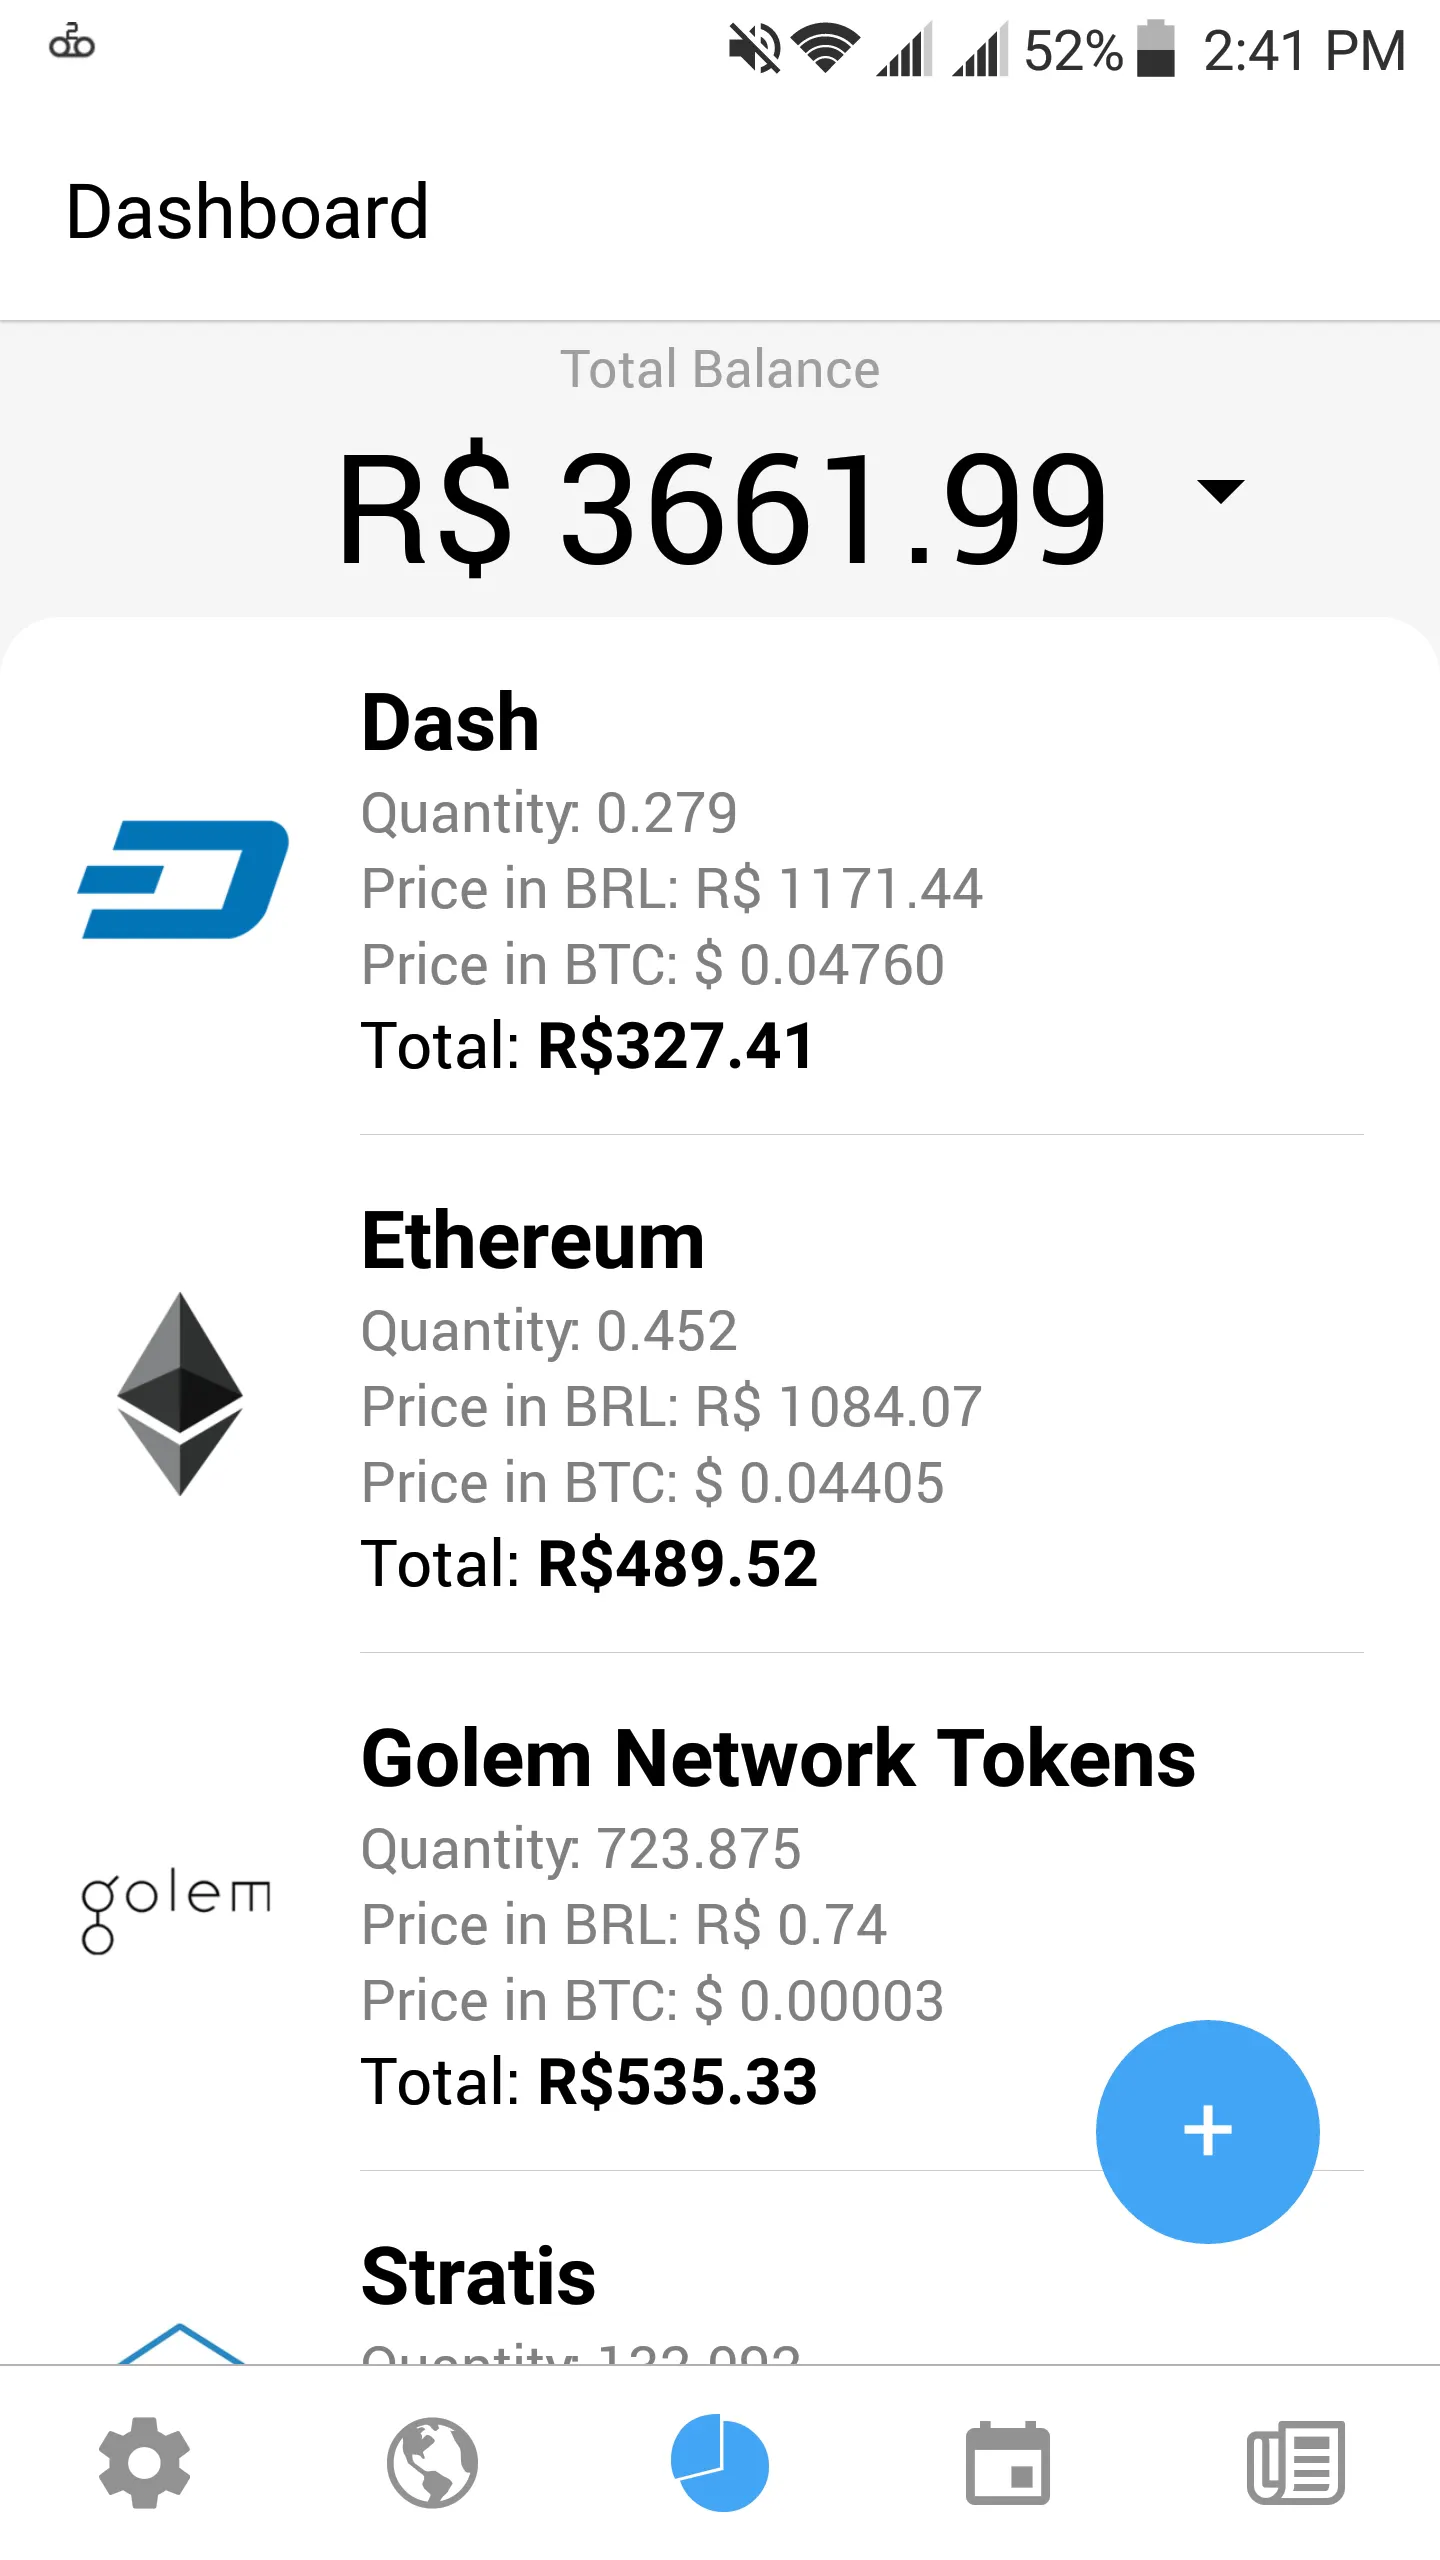The width and height of the screenshot is (1440, 2560).
Task: Open the globe market tab
Action: (432, 2462)
